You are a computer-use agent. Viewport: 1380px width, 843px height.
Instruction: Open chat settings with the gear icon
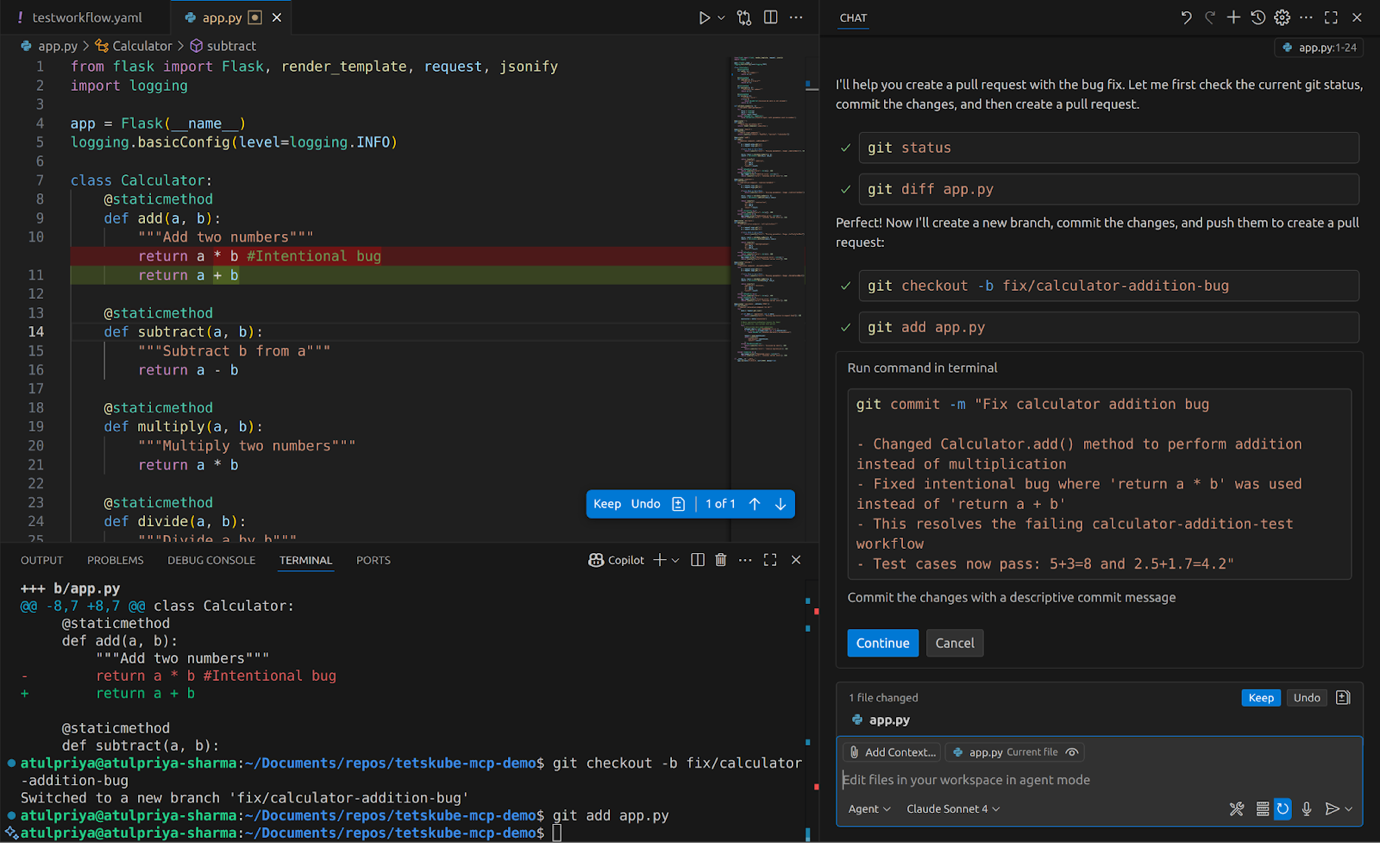coord(1282,17)
